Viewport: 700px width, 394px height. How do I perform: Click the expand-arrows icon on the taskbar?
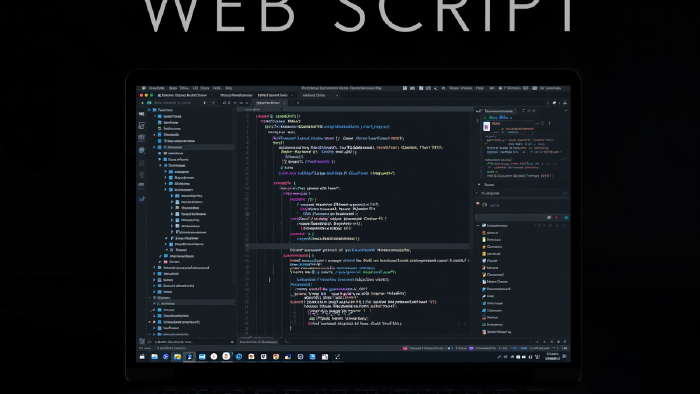pyautogui.click(x=338, y=357)
